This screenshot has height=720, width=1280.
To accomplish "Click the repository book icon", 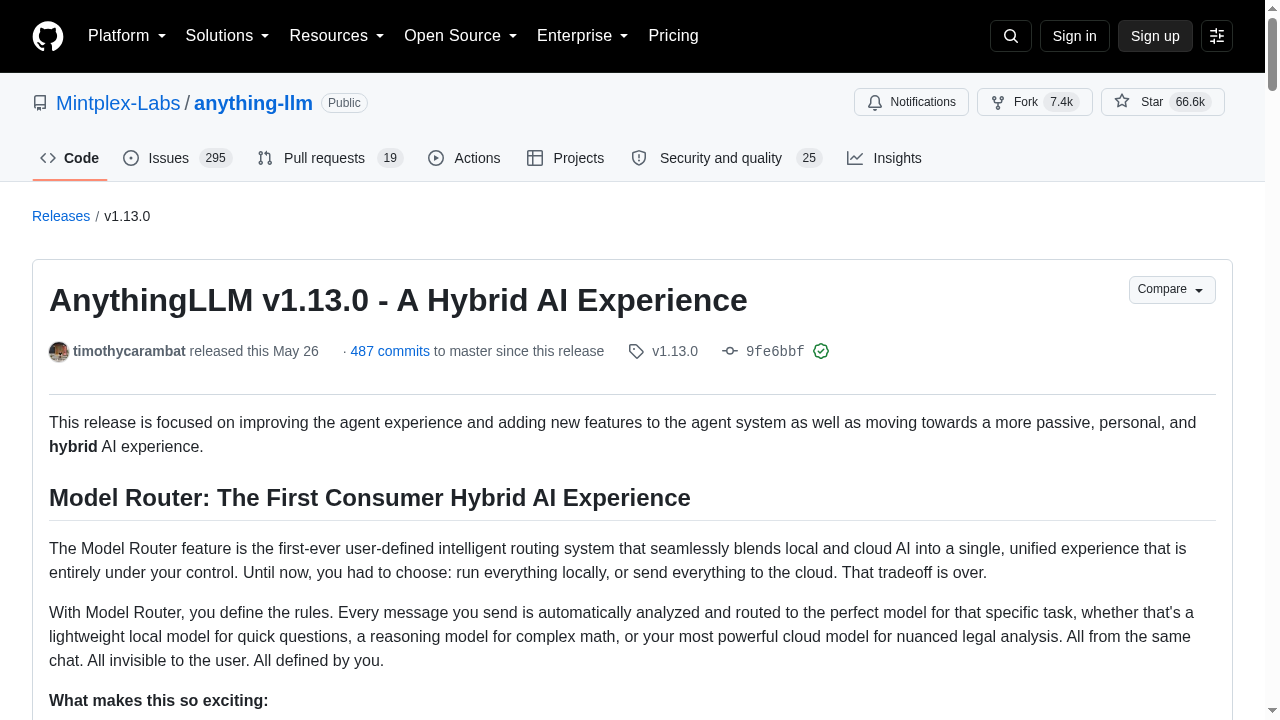I will tap(40, 103).
